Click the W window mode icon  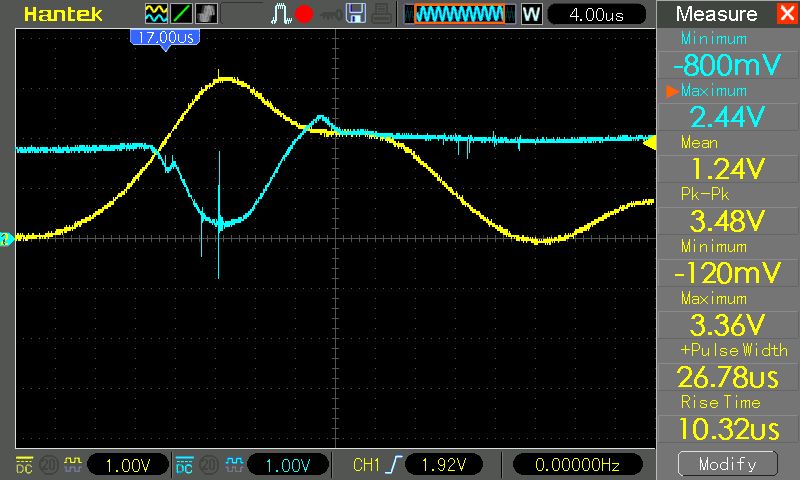(x=531, y=14)
